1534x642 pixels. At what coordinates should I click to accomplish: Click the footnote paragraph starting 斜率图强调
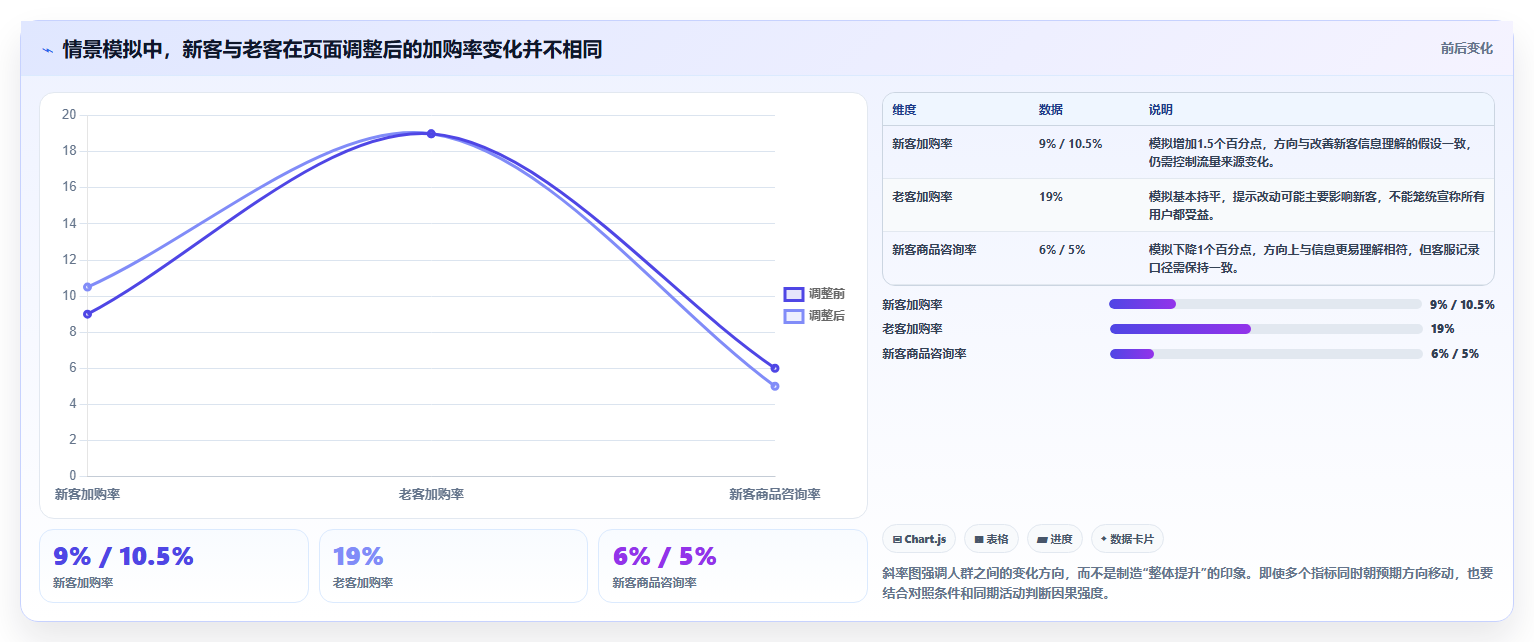click(1187, 583)
